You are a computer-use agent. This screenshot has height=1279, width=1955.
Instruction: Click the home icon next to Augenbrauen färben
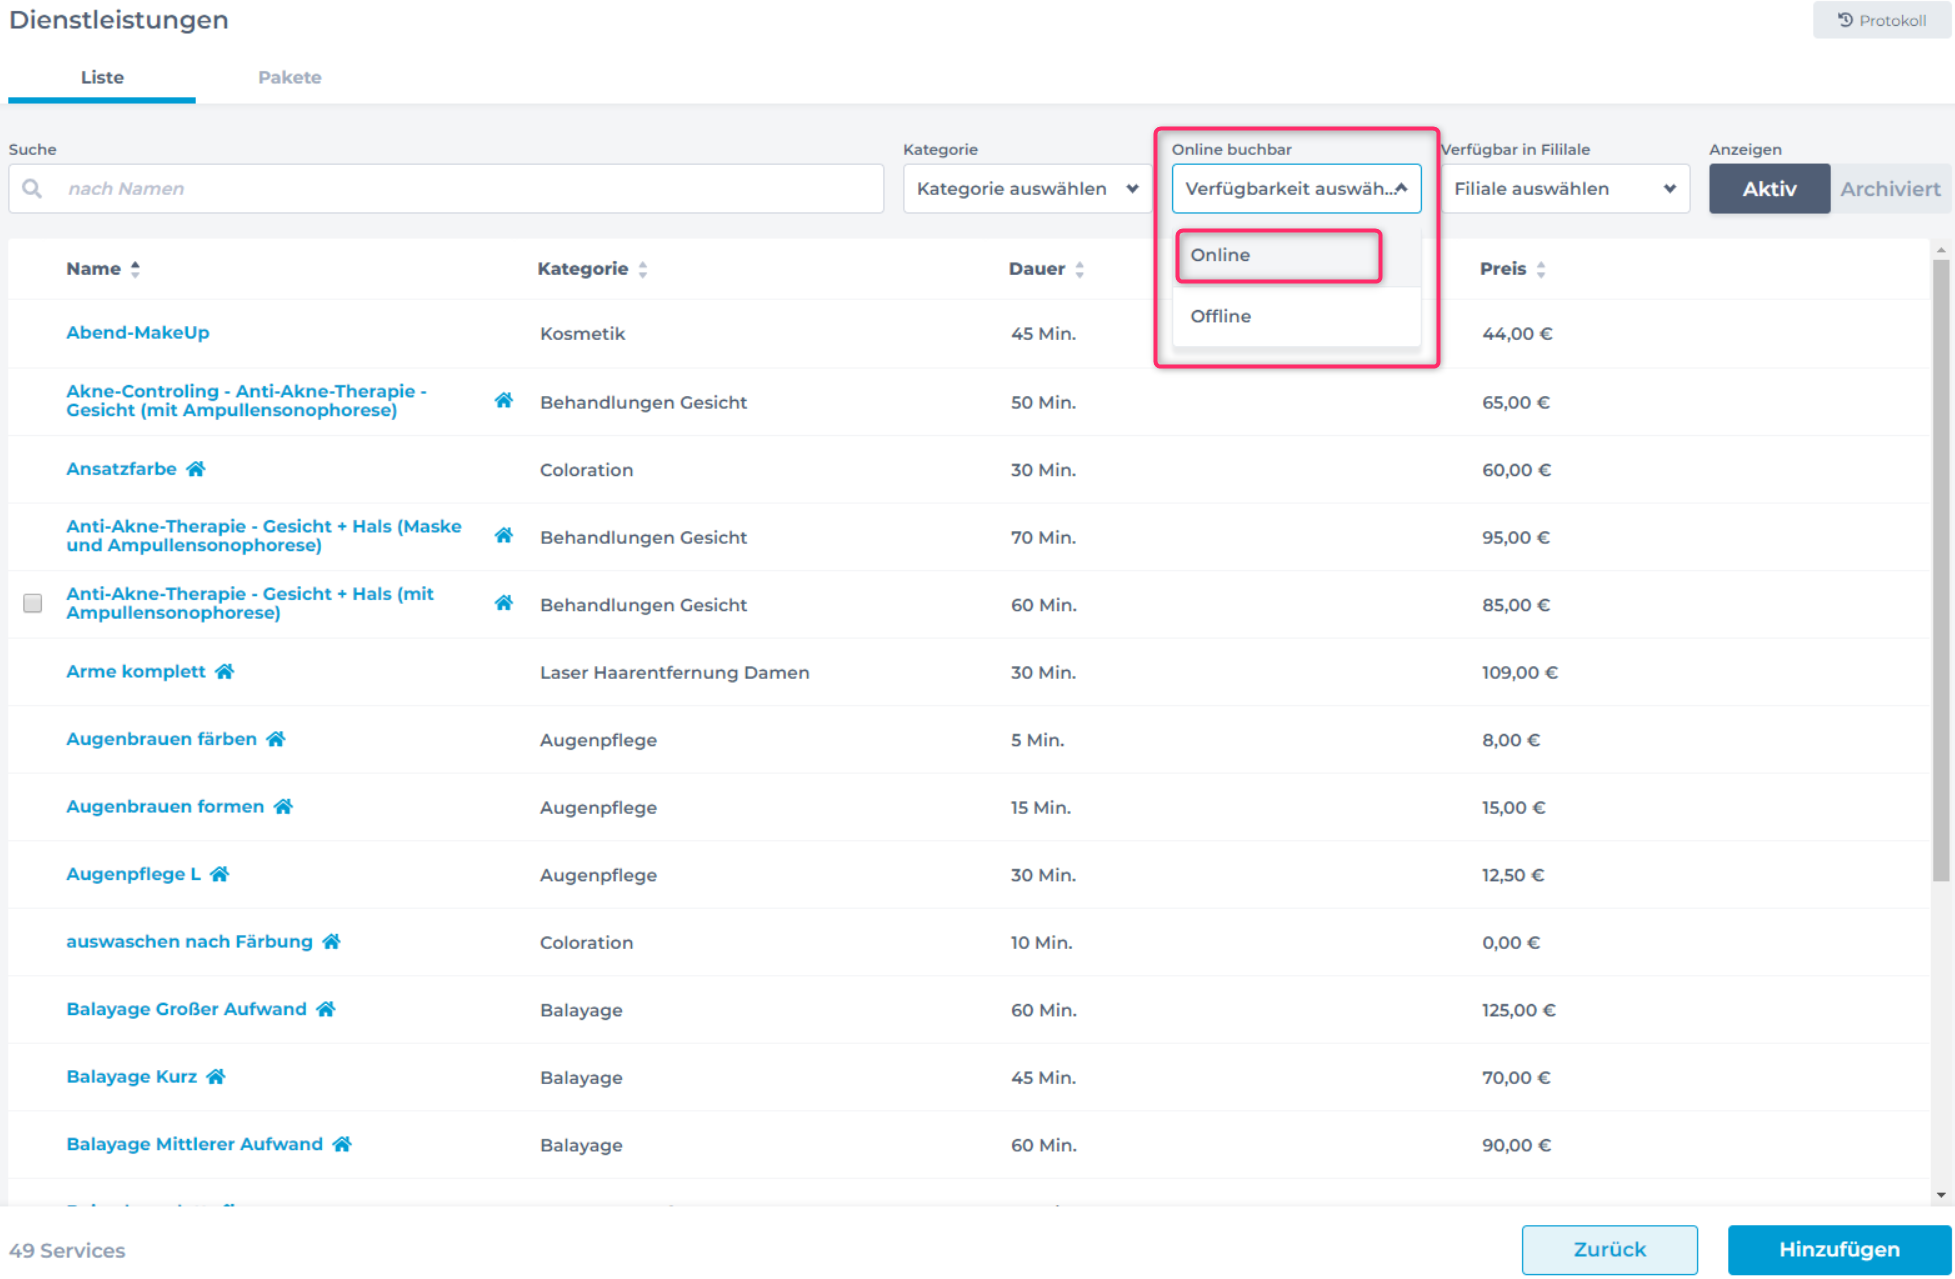tap(276, 739)
